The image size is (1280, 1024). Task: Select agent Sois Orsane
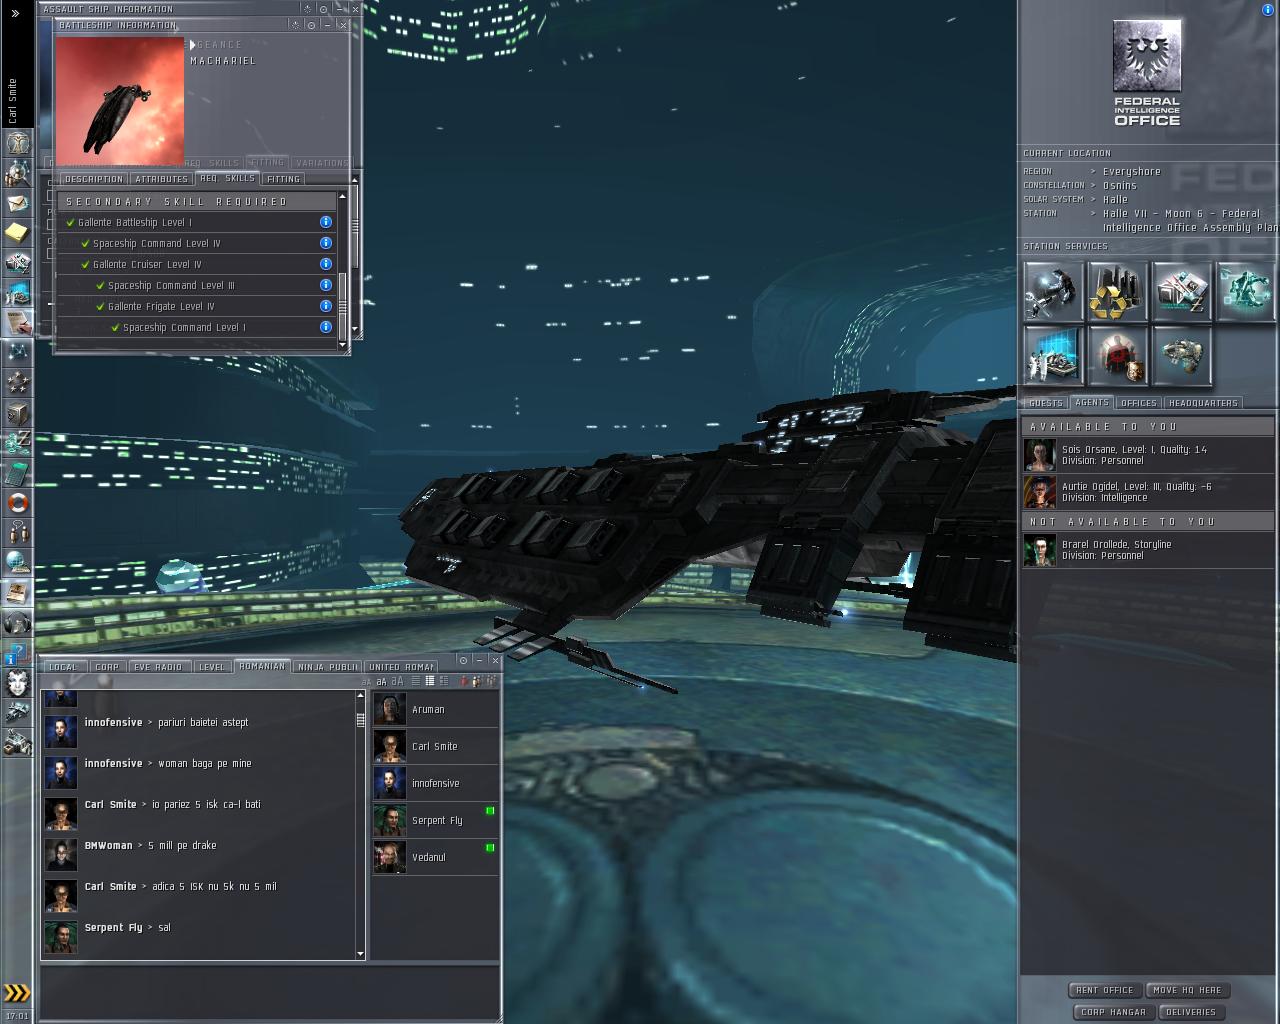tap(1148, 455)
